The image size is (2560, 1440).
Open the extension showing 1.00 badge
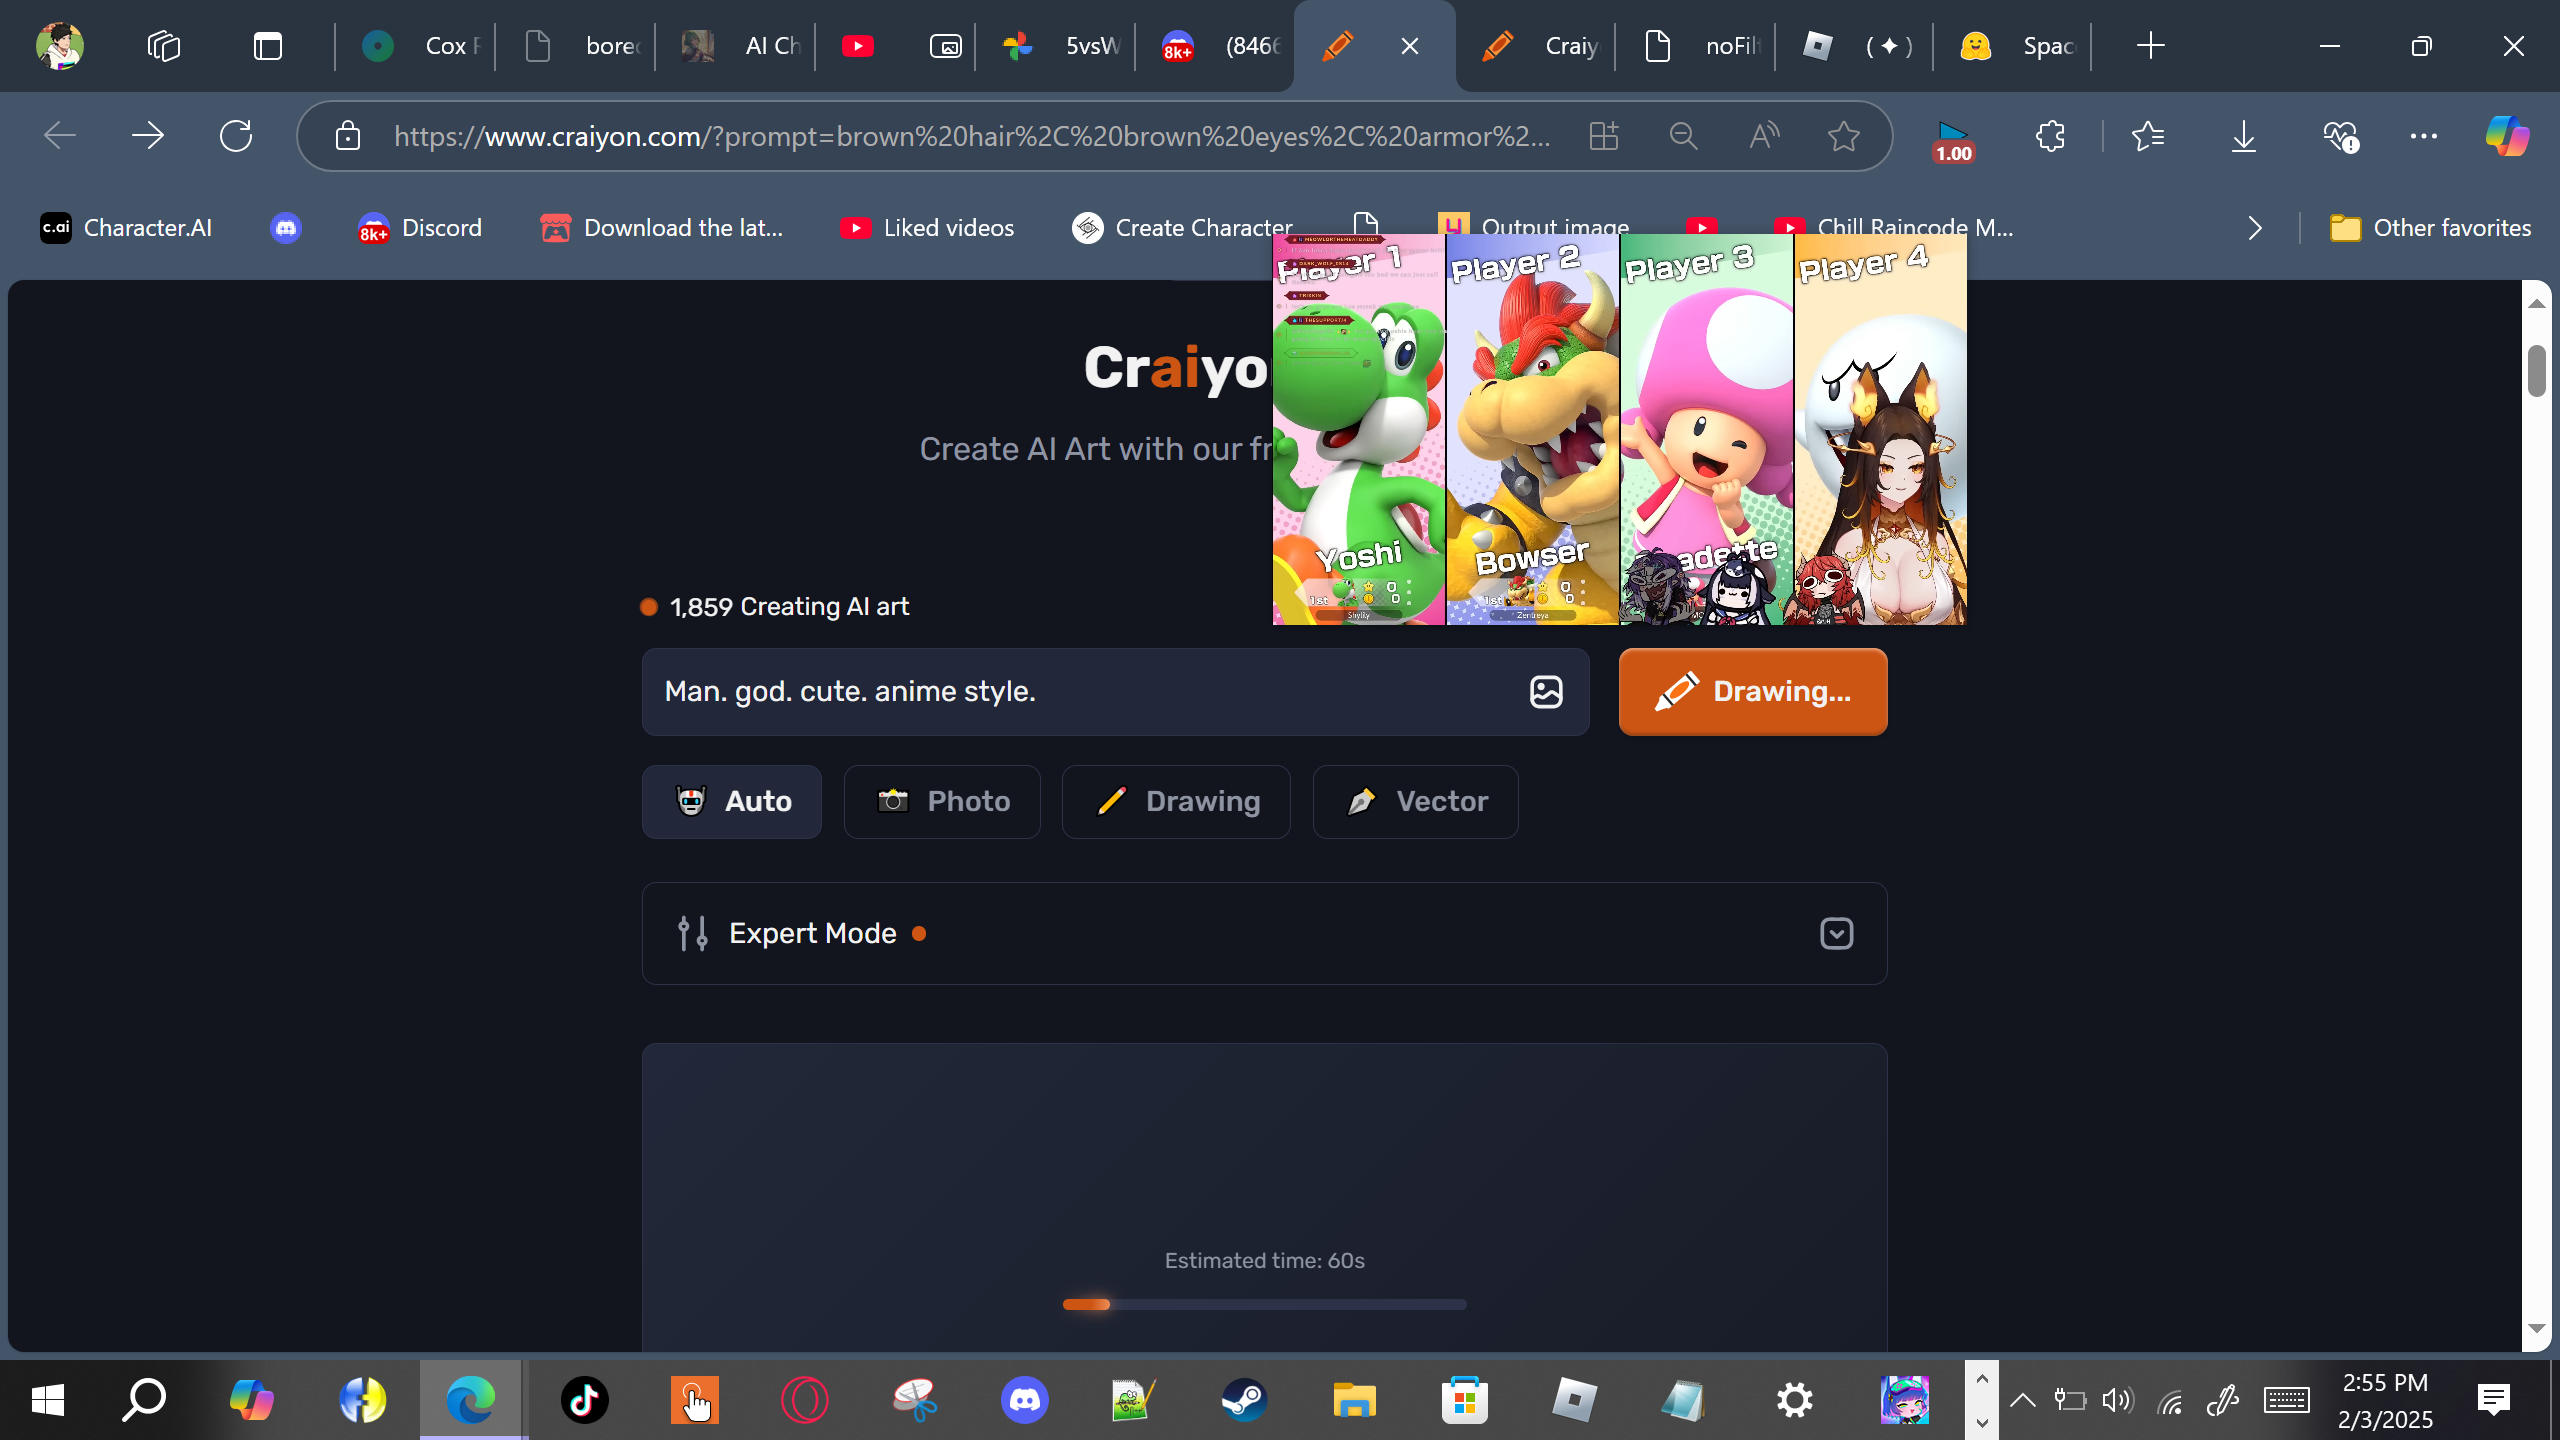1953,141
